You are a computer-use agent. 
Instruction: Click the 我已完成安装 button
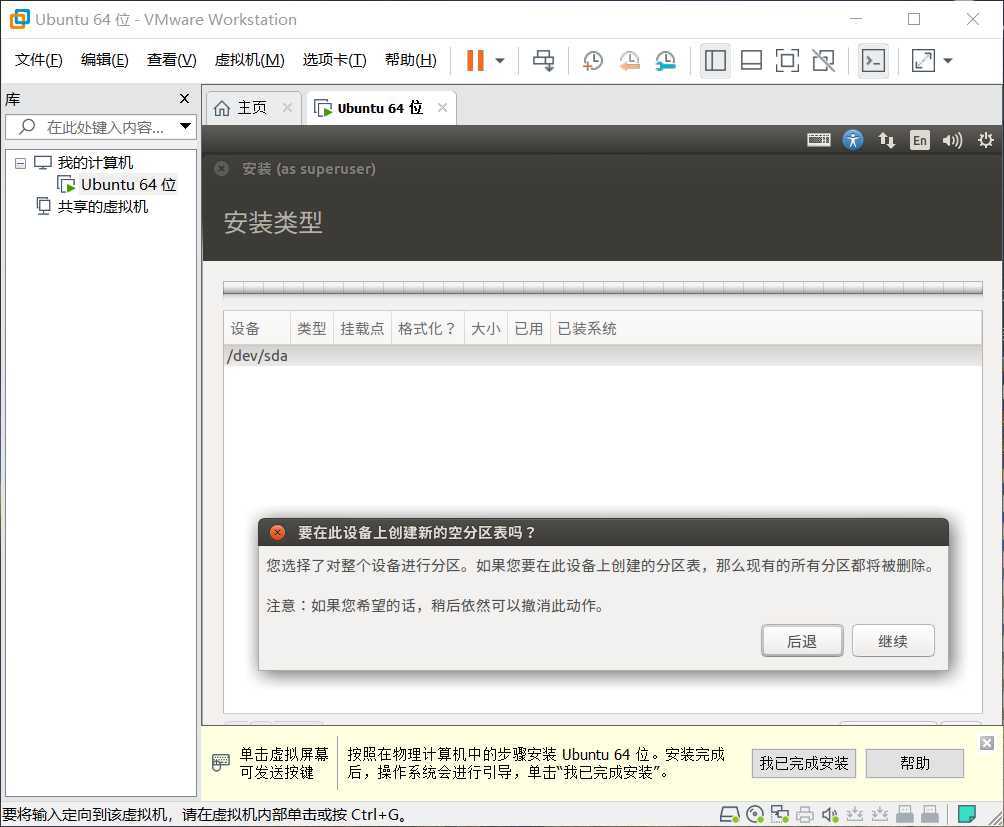(x=804, y=763)
